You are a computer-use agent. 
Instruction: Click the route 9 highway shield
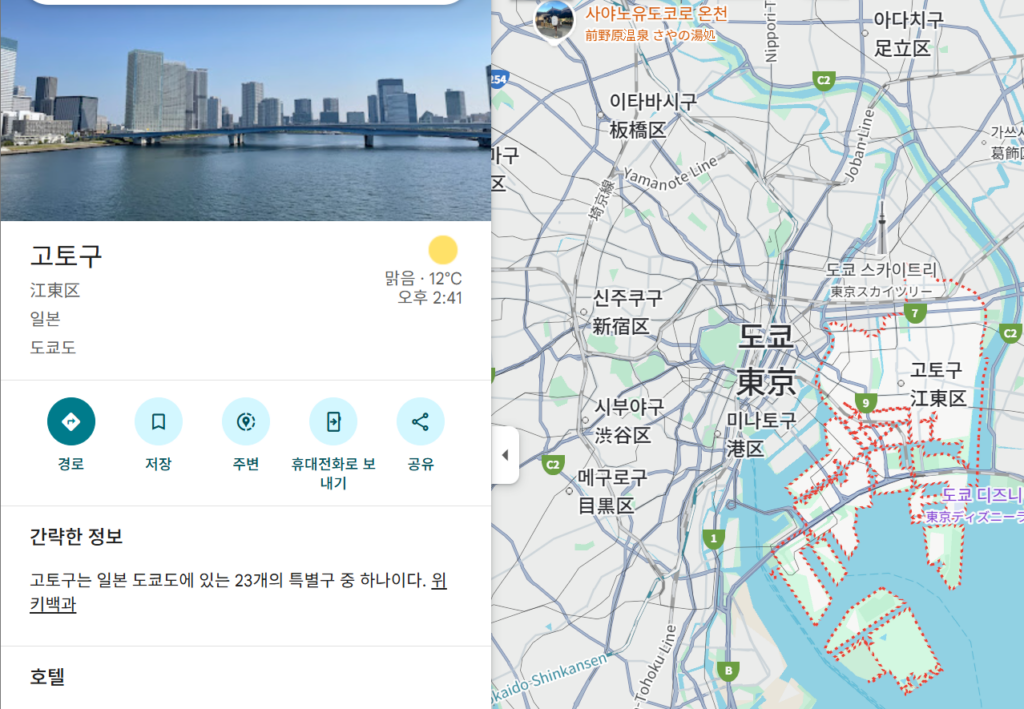tap(866, 403)
